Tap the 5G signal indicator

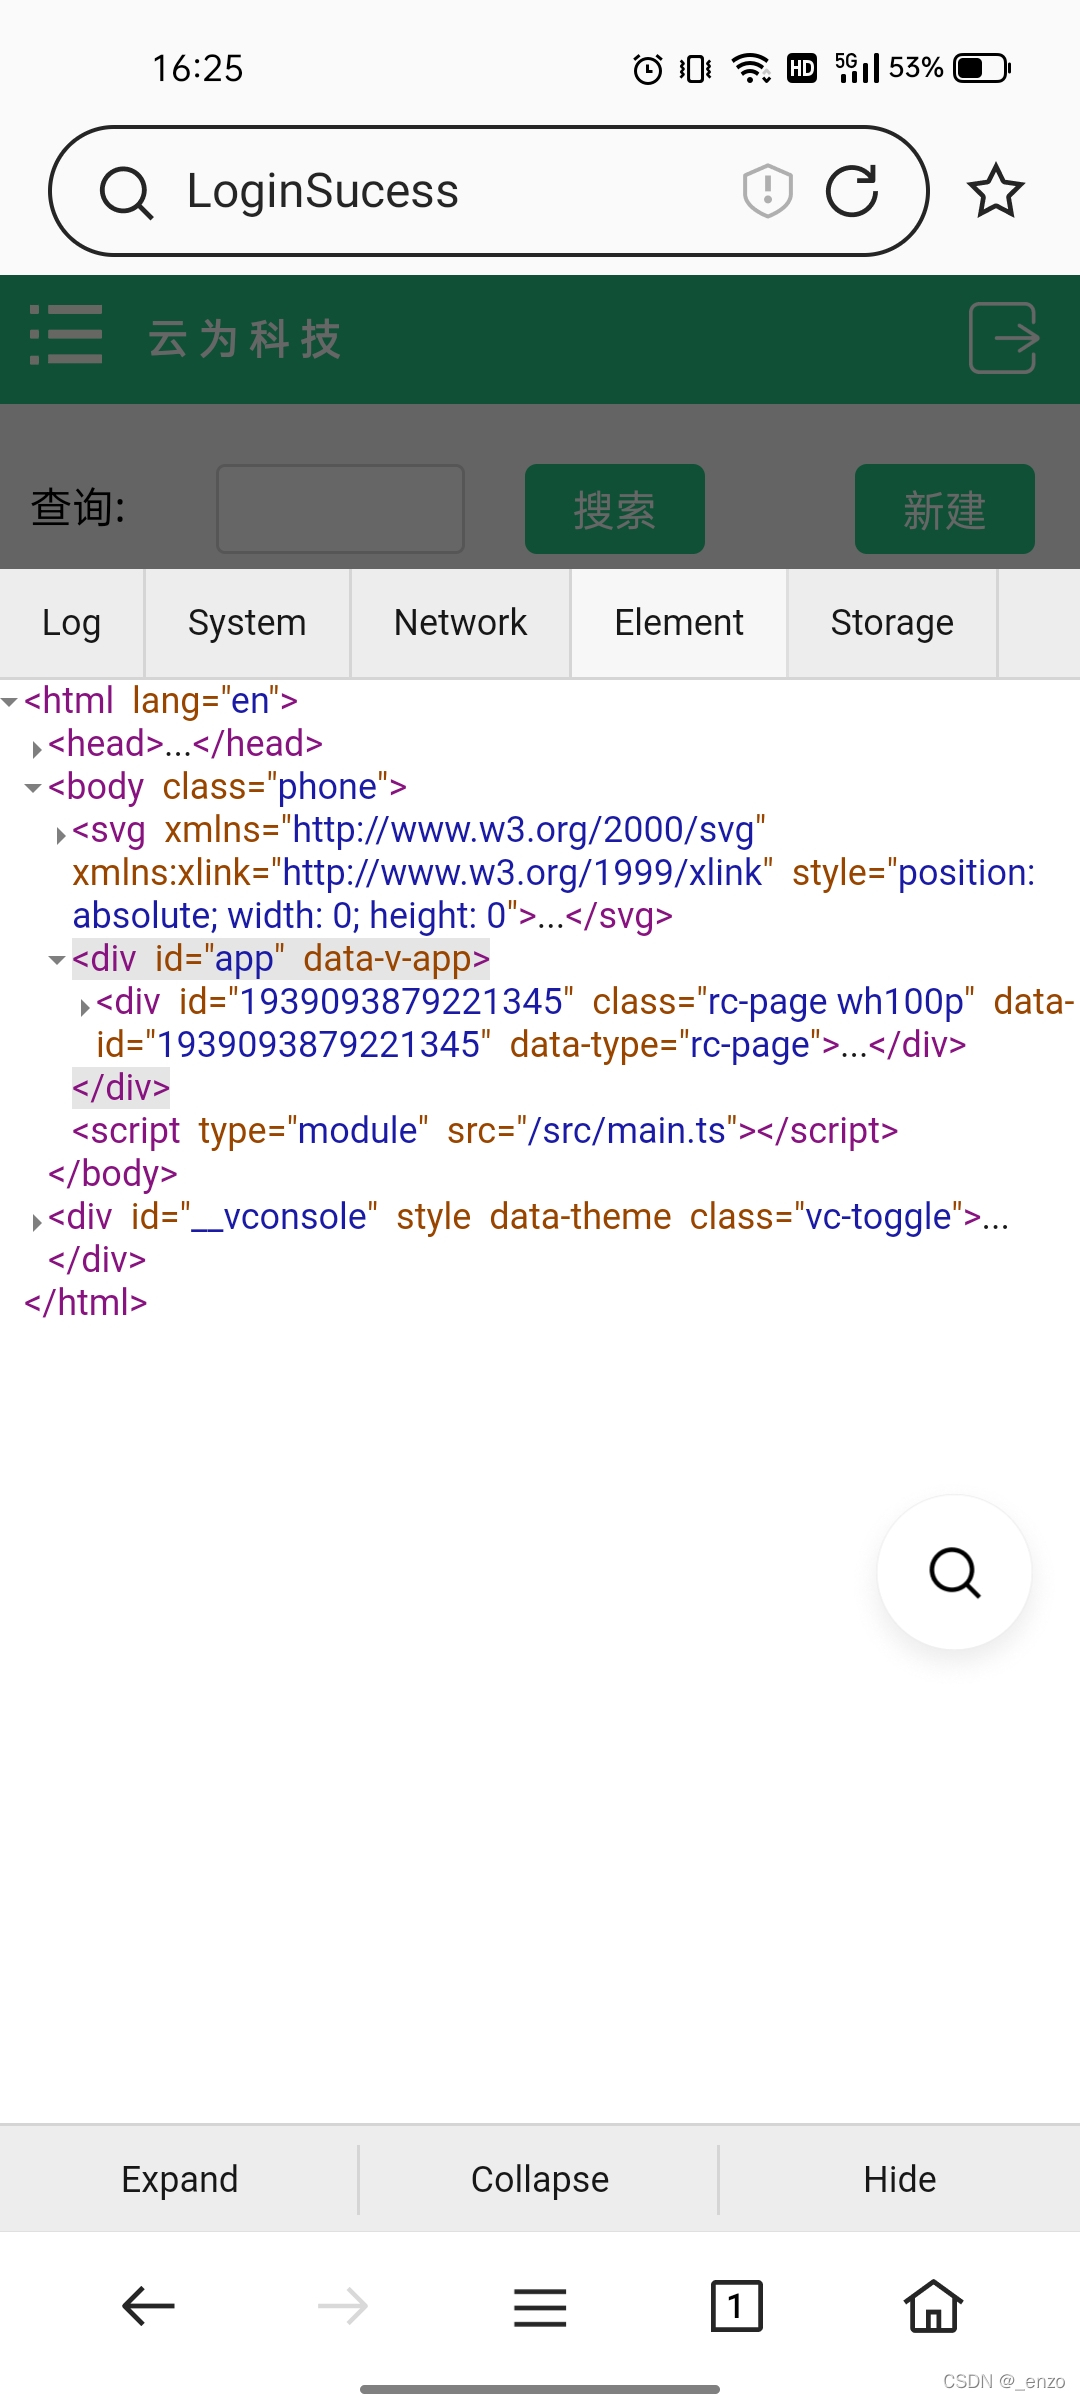(x=857, y=67)
